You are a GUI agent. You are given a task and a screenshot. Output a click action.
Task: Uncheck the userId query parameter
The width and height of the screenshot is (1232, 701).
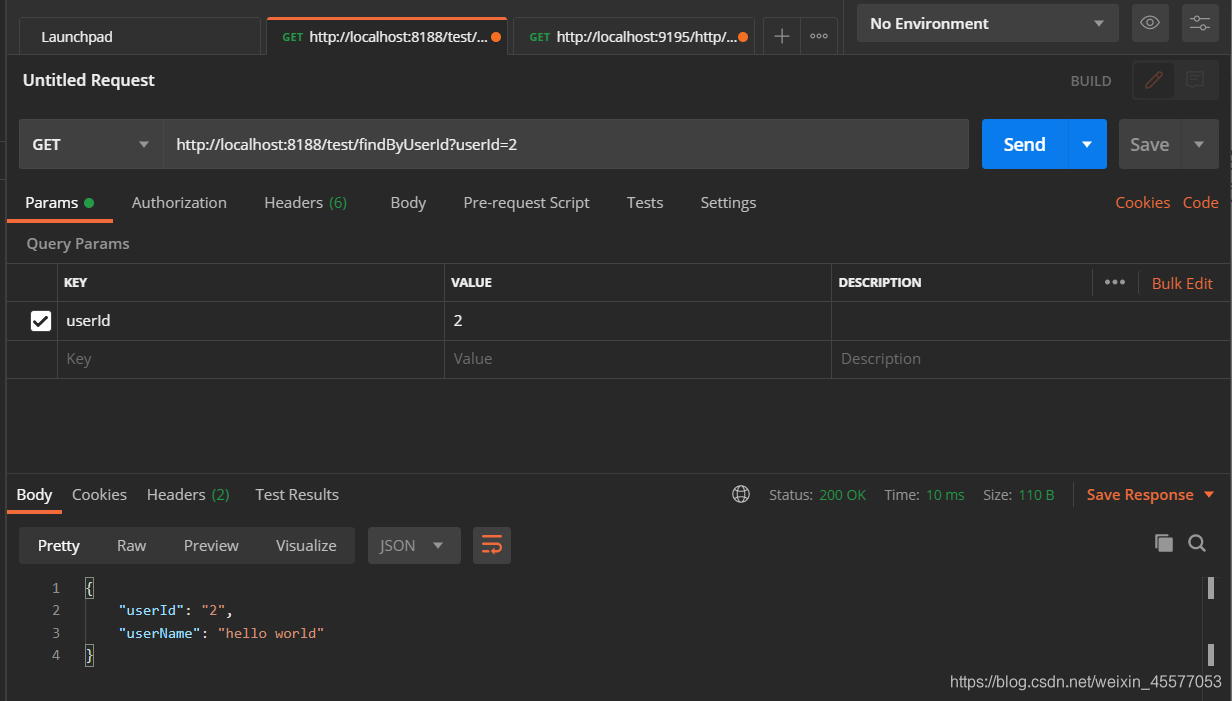pos(41,321)
